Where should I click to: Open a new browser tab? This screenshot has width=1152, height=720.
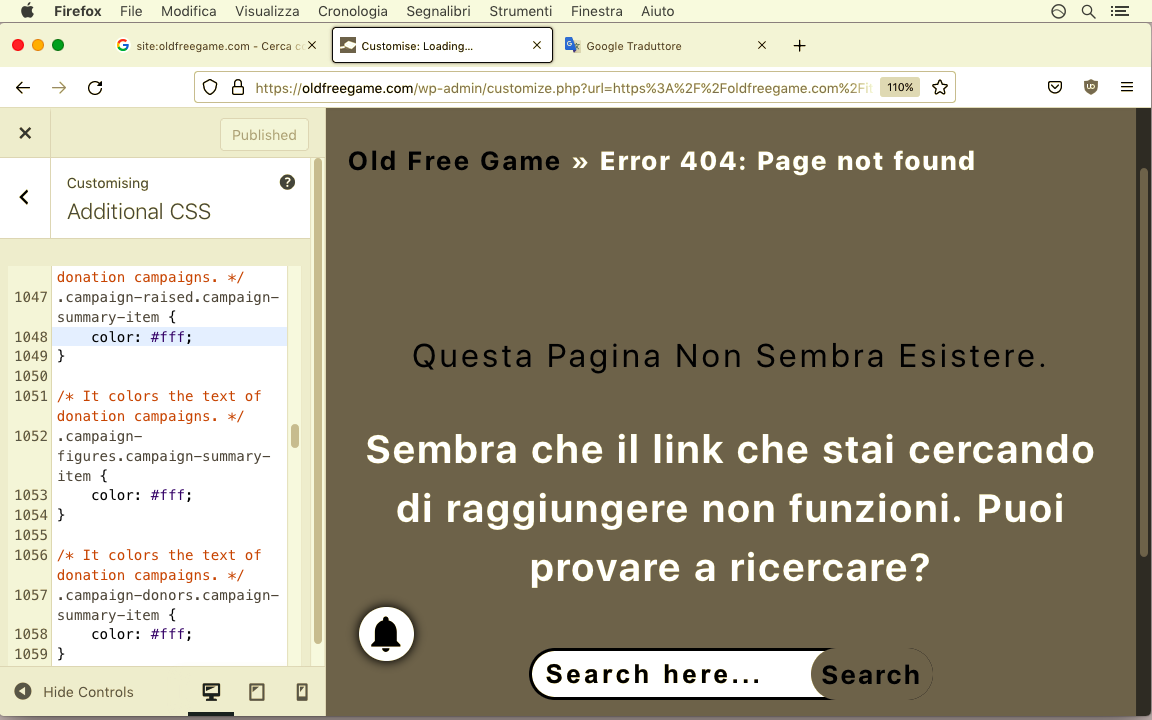coord(800,46)
